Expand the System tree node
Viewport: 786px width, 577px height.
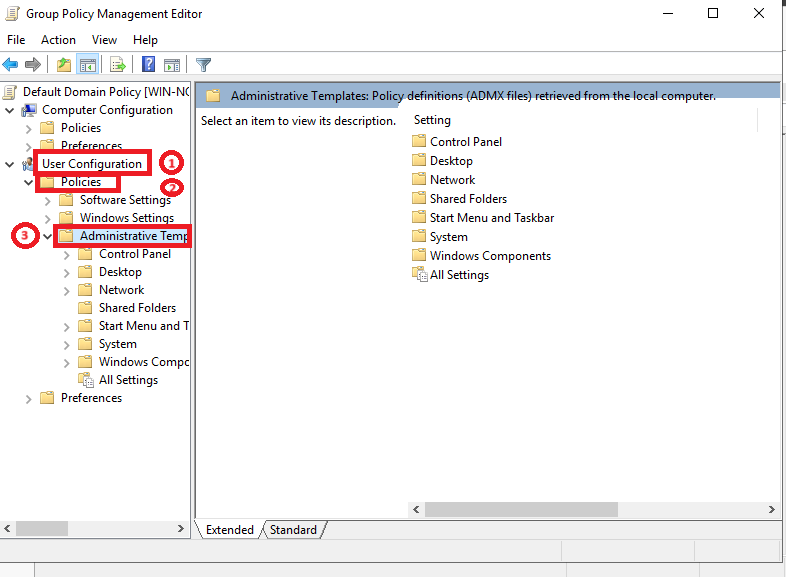[67, 345]
